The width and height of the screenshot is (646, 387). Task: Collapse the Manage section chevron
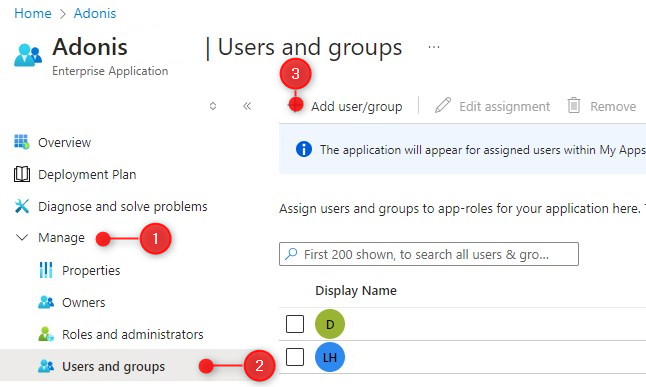[21, 237]
